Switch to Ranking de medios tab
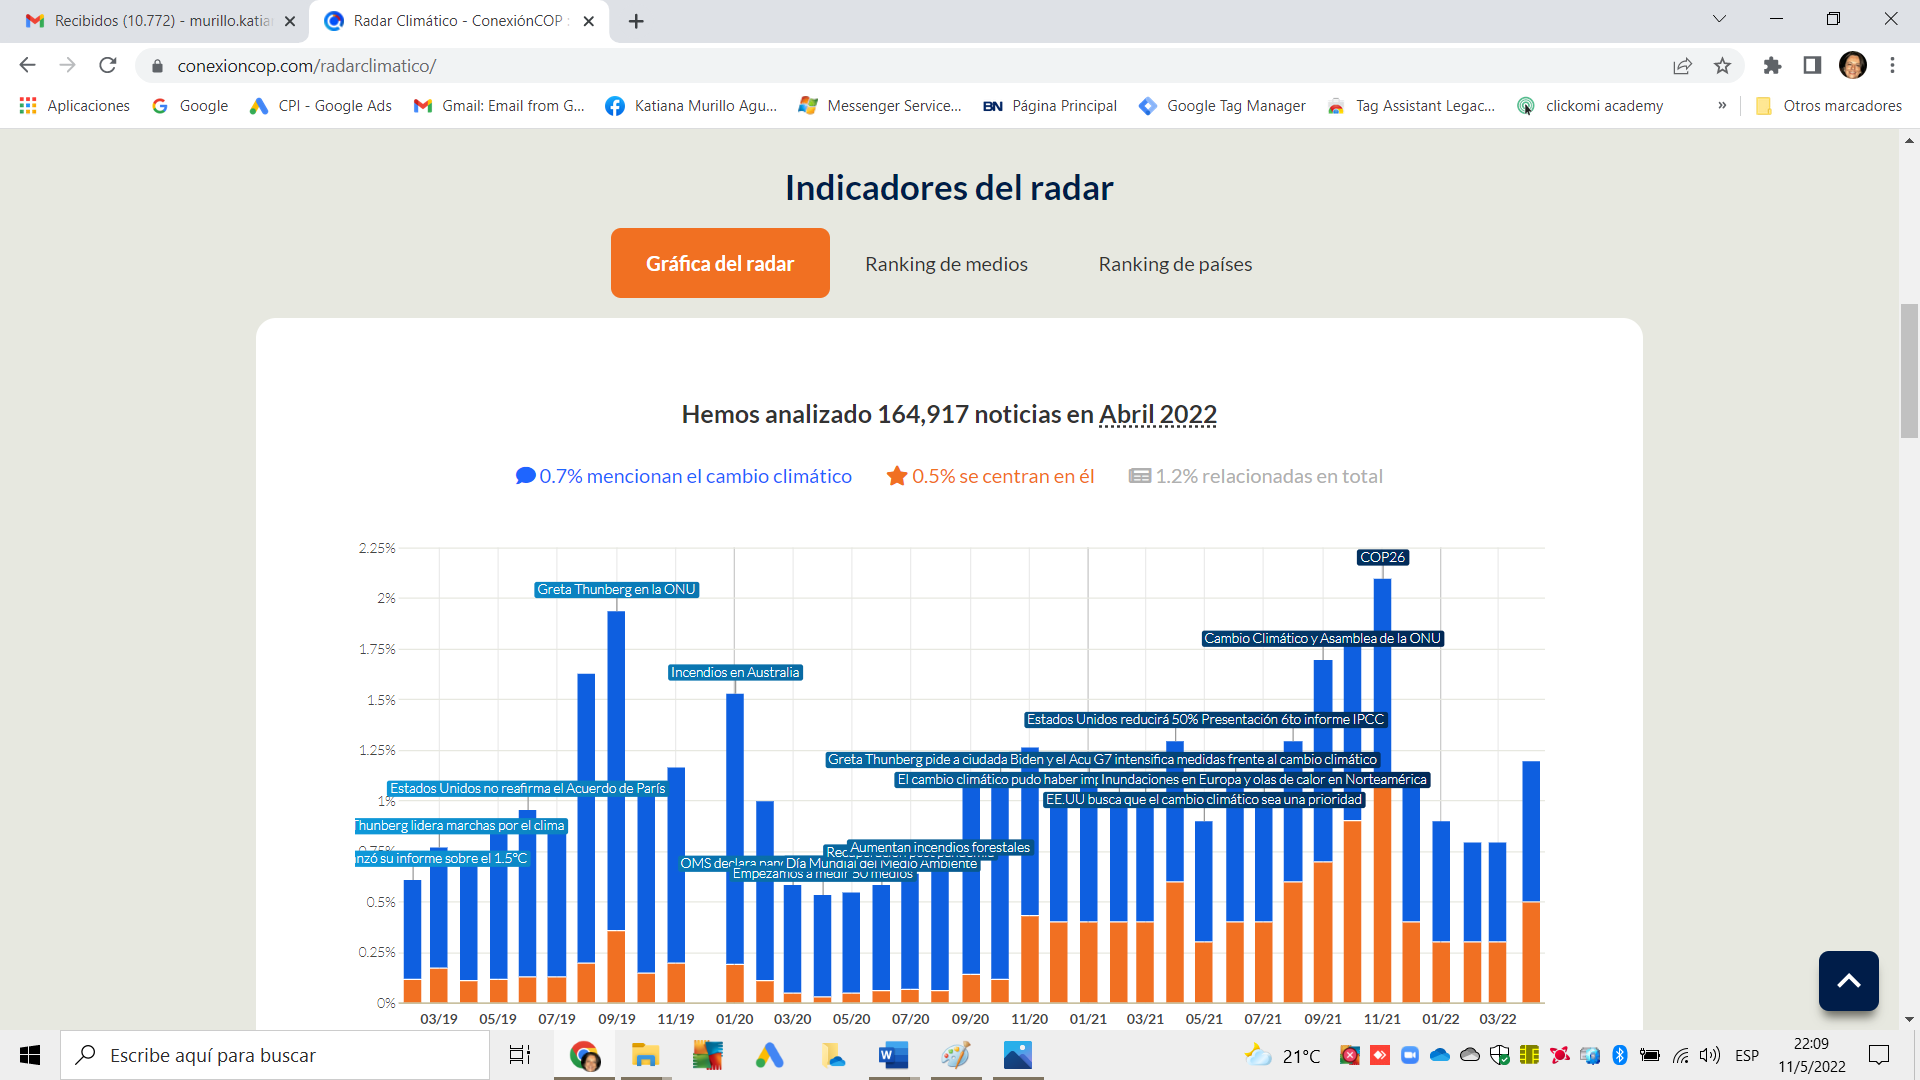1920x1080 pixels. (x=946, y=264)
